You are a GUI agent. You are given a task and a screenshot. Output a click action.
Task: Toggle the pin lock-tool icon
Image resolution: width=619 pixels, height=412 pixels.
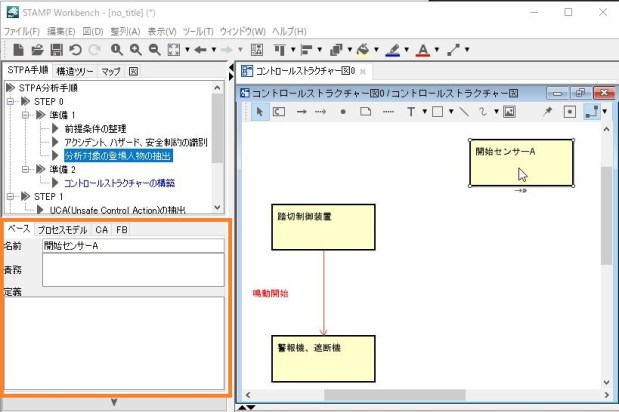point(548,111)
